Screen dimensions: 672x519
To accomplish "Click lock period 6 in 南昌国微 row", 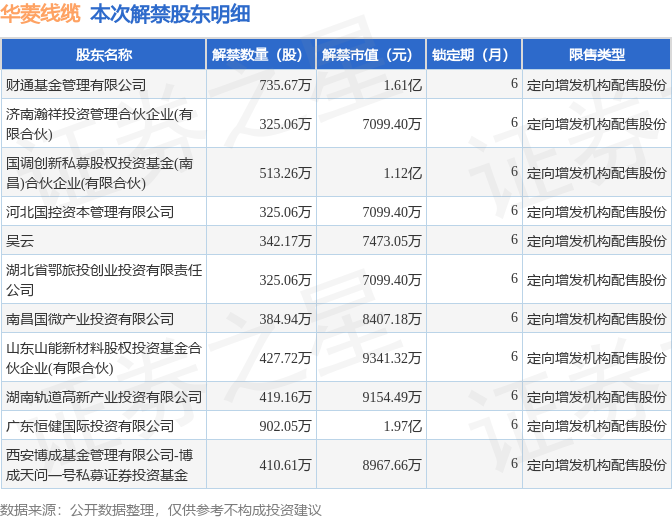I will pyautogui.click(x=514, y=318).
